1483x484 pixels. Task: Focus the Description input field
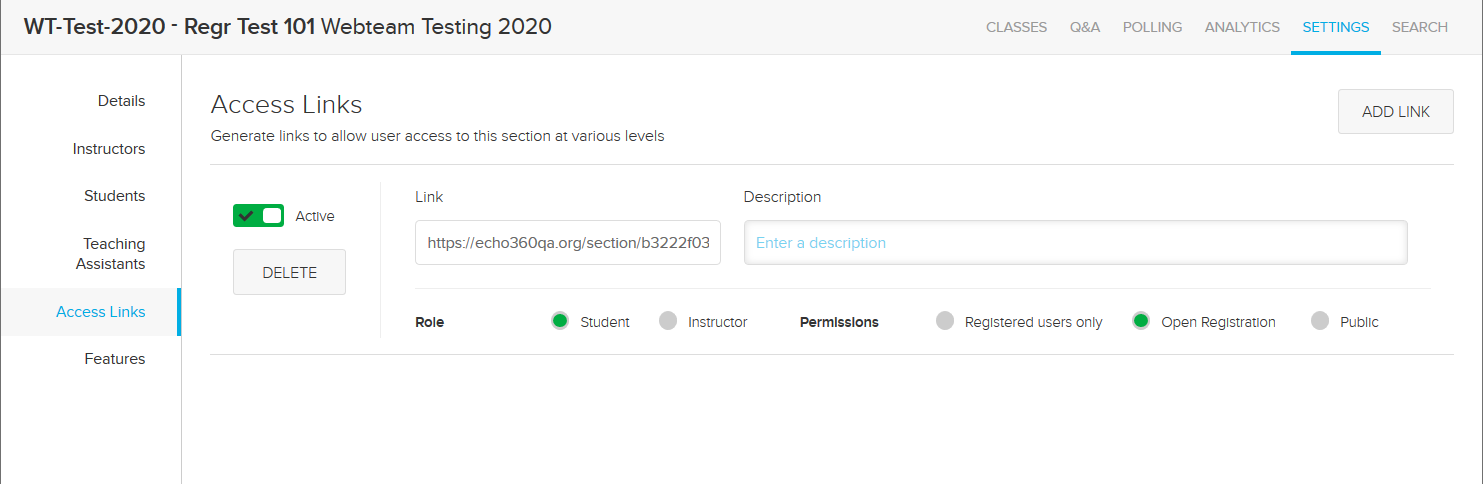(x=1076, y=243)
